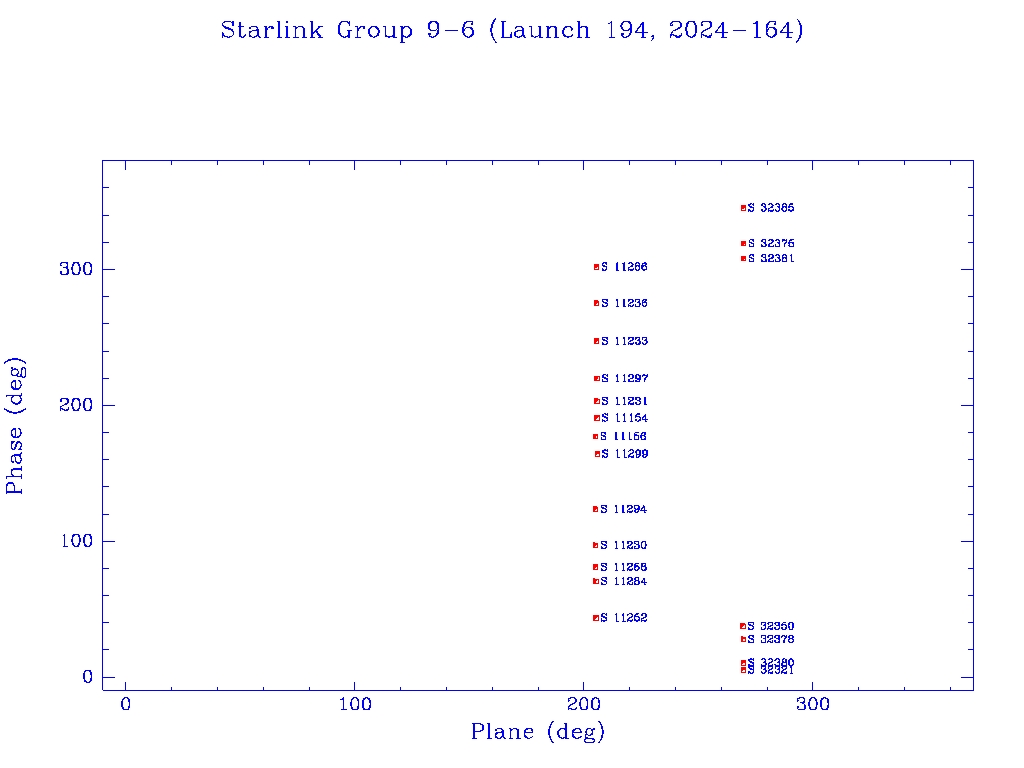Click the "0" tick label on Phase axis
The width and height of the screenshot is (1024, 768).
click(88, 677)
